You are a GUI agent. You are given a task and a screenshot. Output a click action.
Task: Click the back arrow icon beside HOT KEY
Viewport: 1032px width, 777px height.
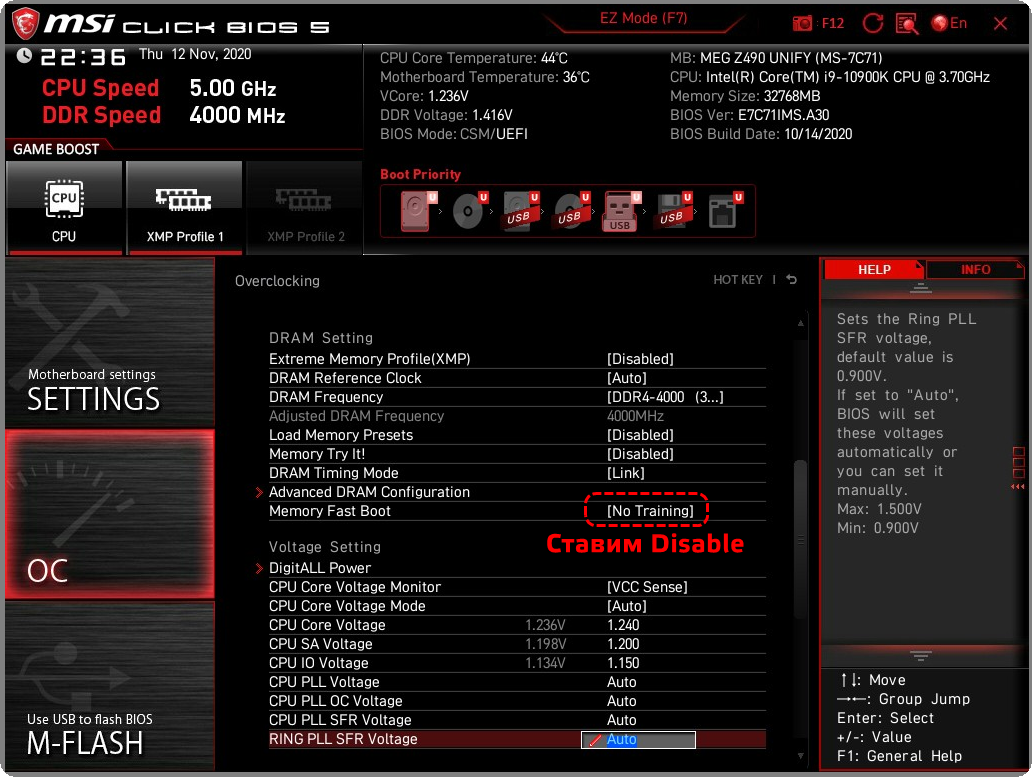(792, 280)
